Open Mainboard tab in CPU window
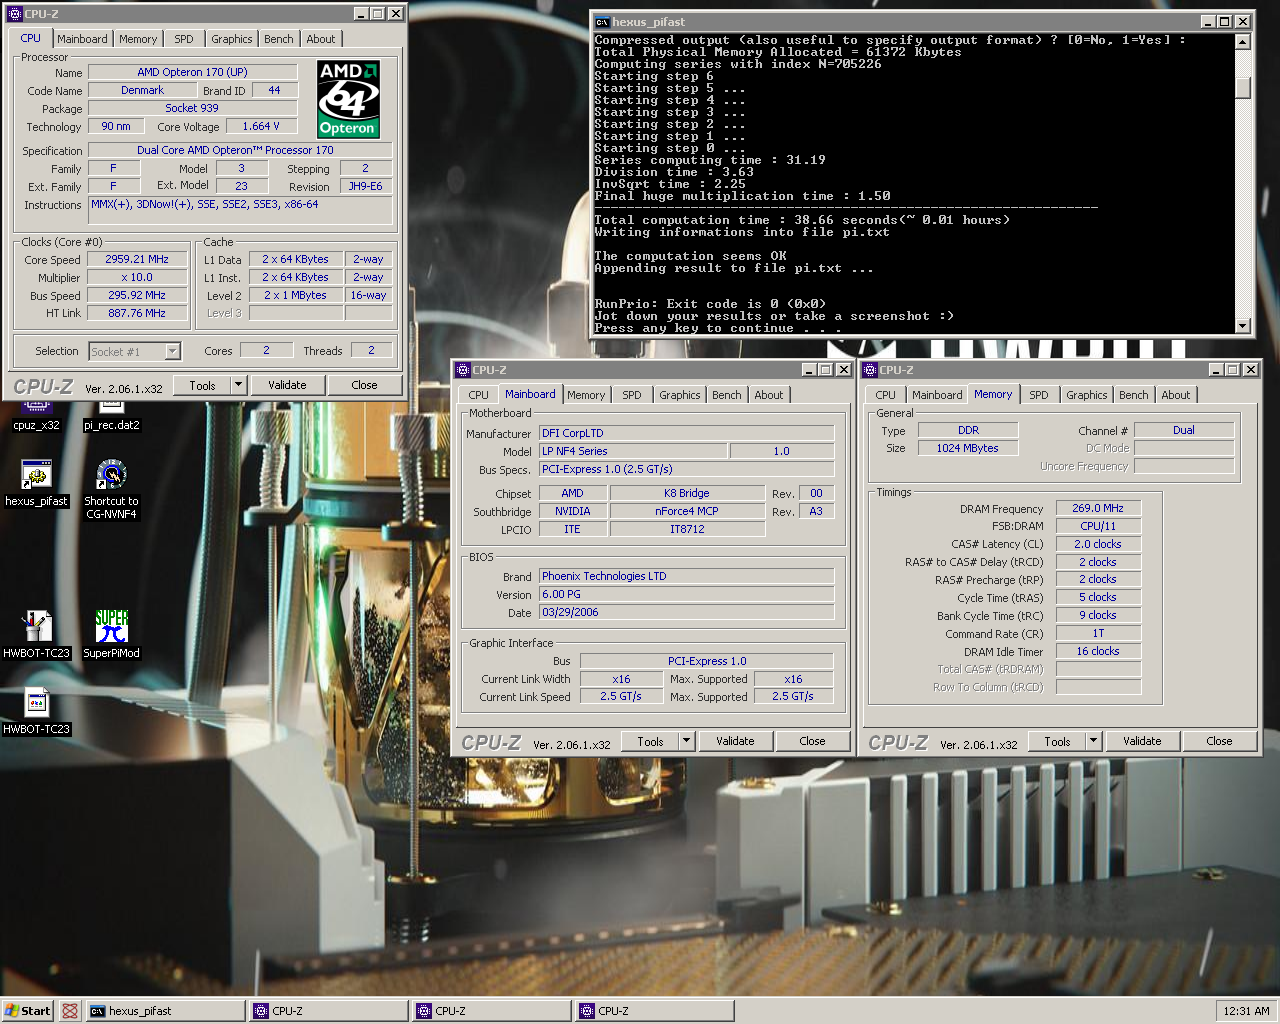This screenshot has height=1024, width=1280. point(82,39)
